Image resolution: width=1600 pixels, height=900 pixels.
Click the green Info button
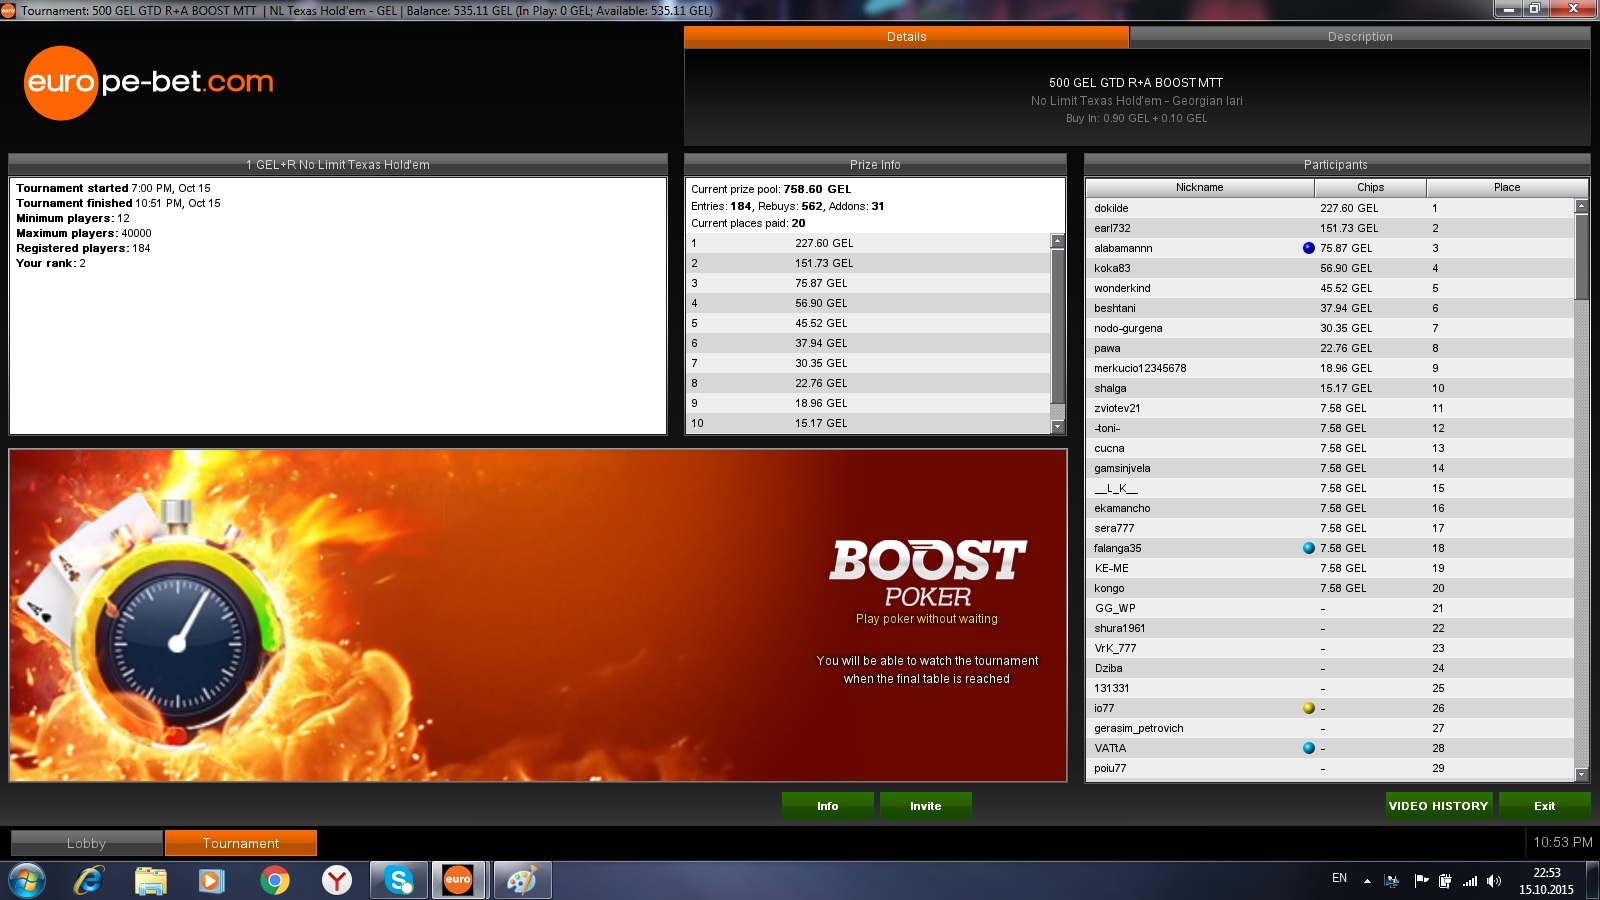click(x=828, y=806)
